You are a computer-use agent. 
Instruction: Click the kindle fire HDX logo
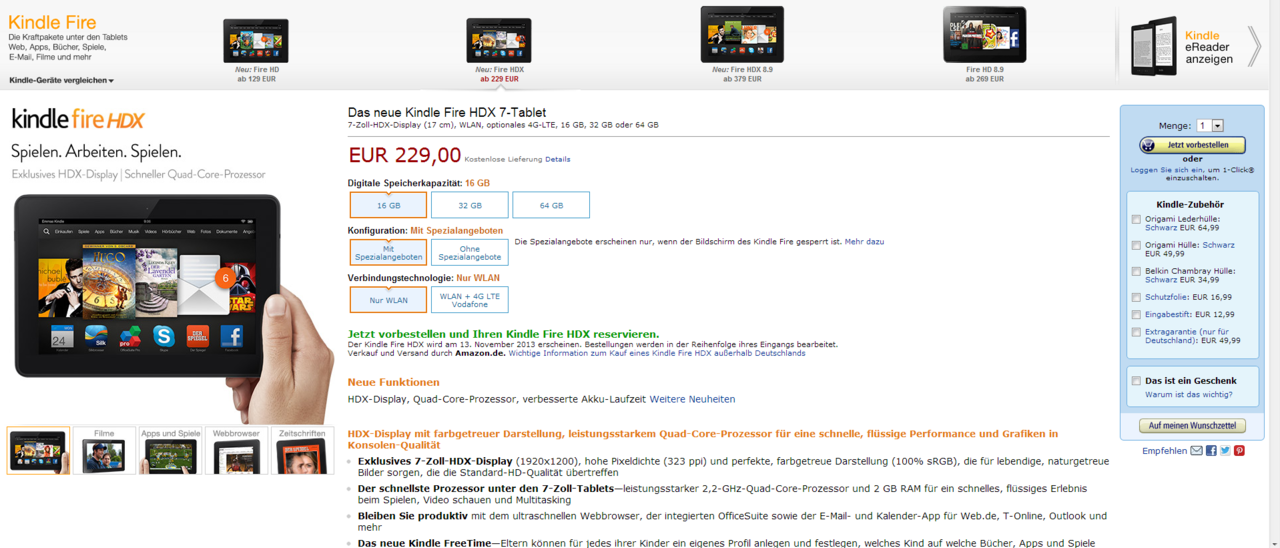78,119
